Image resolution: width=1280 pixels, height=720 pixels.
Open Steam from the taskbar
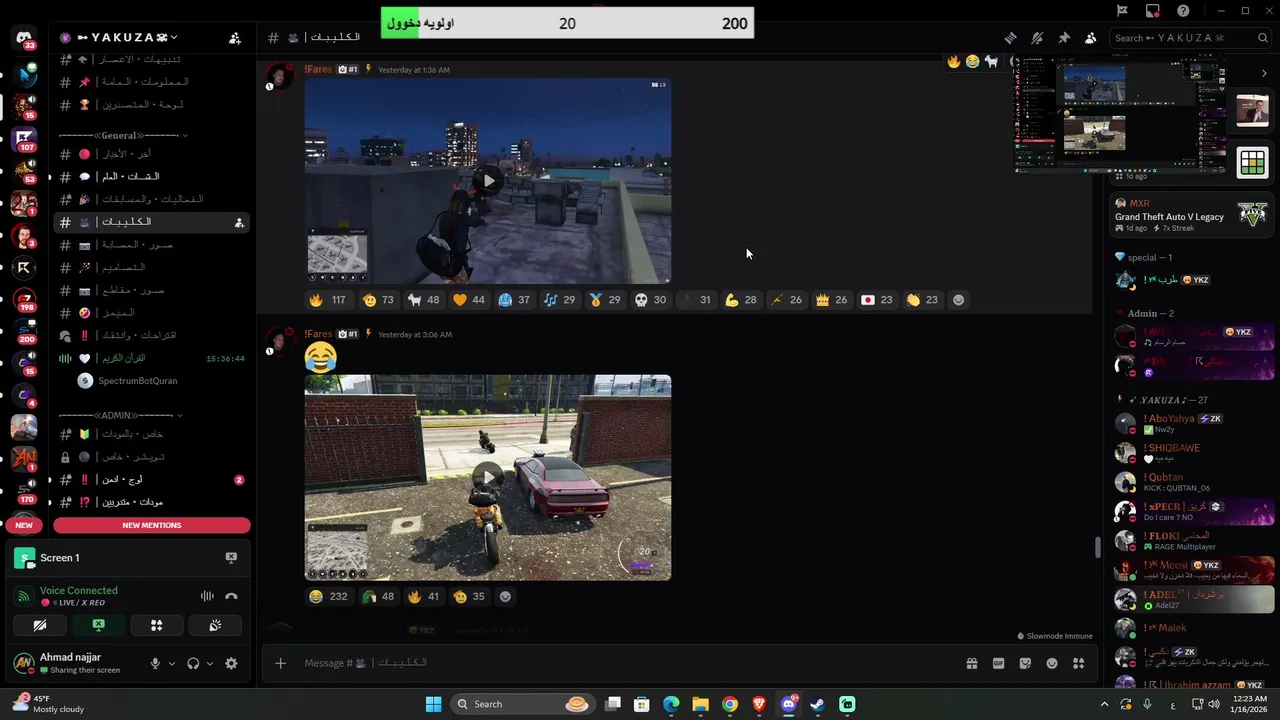[817, 704]
